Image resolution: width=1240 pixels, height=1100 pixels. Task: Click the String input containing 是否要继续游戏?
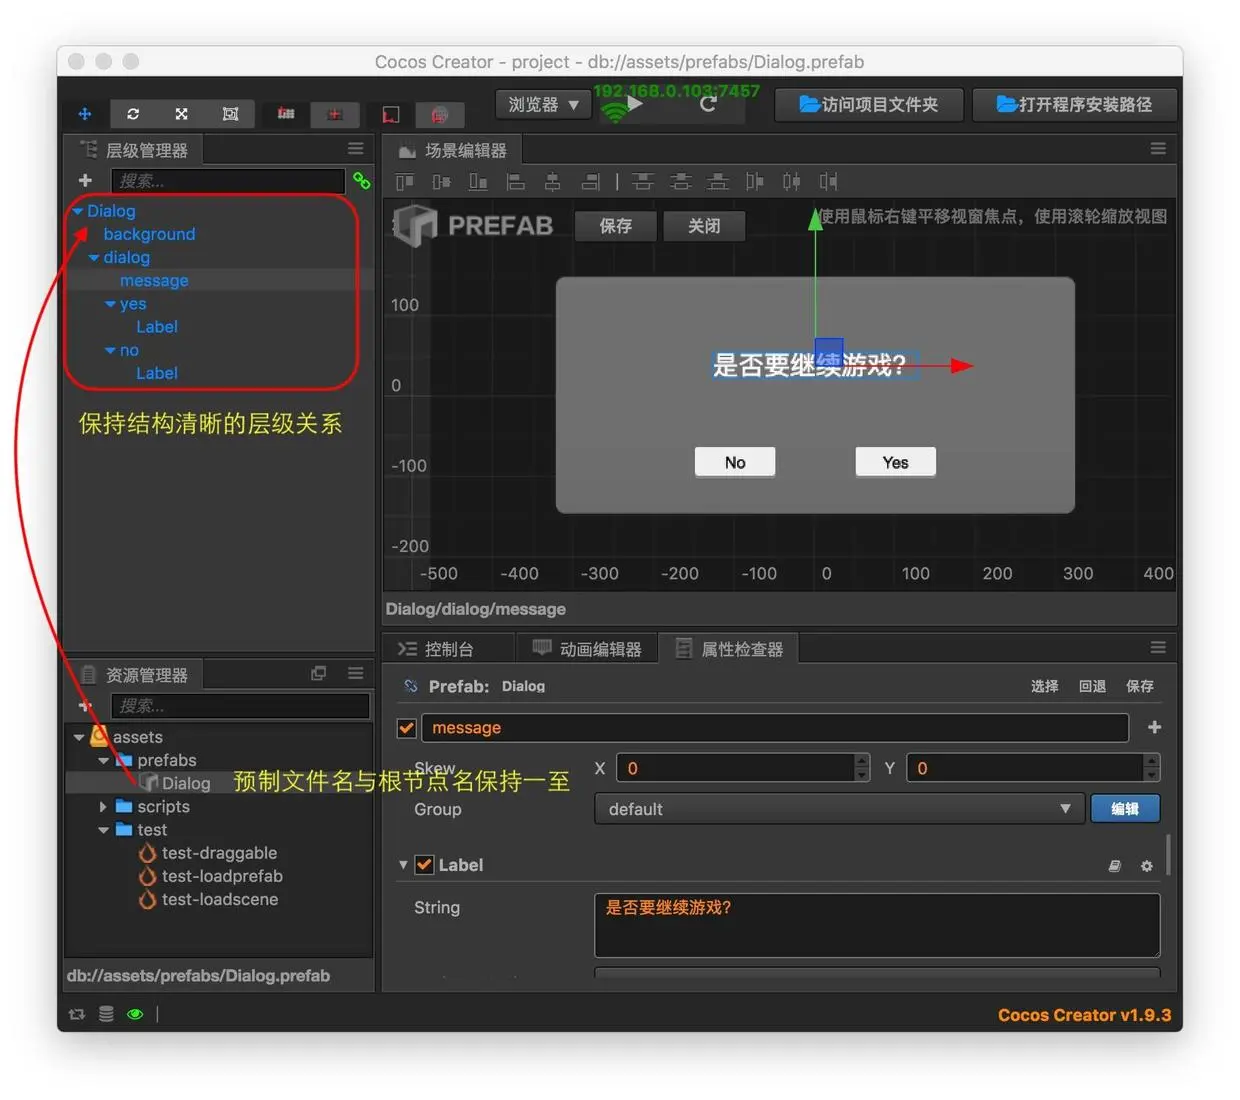877,925
